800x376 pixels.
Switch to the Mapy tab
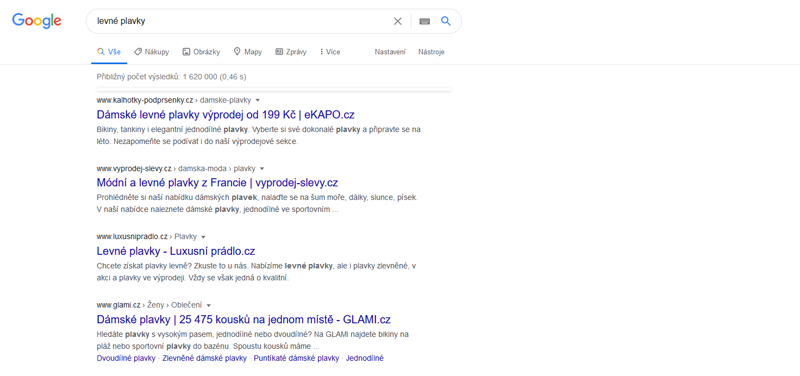[248, 52]
